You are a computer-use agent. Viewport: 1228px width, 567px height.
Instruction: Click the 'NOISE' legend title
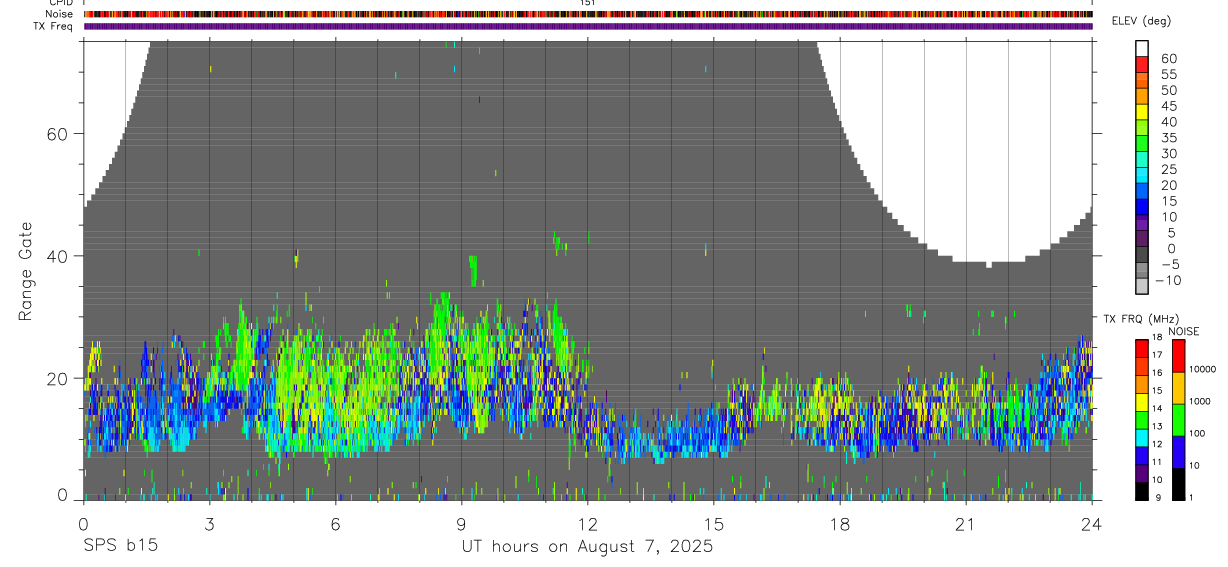coord(1183,331)
